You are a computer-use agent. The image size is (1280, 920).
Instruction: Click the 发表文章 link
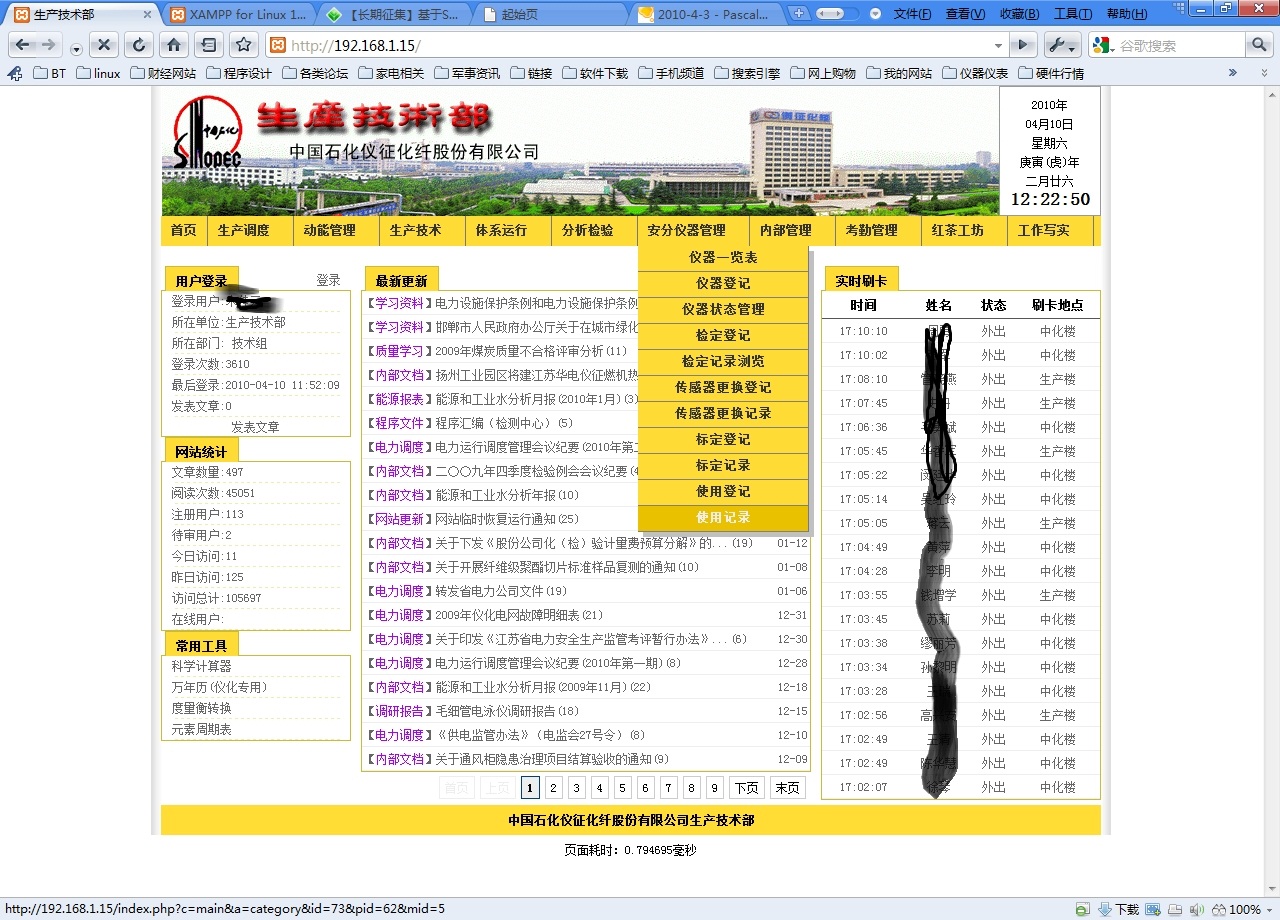(255, 427)
